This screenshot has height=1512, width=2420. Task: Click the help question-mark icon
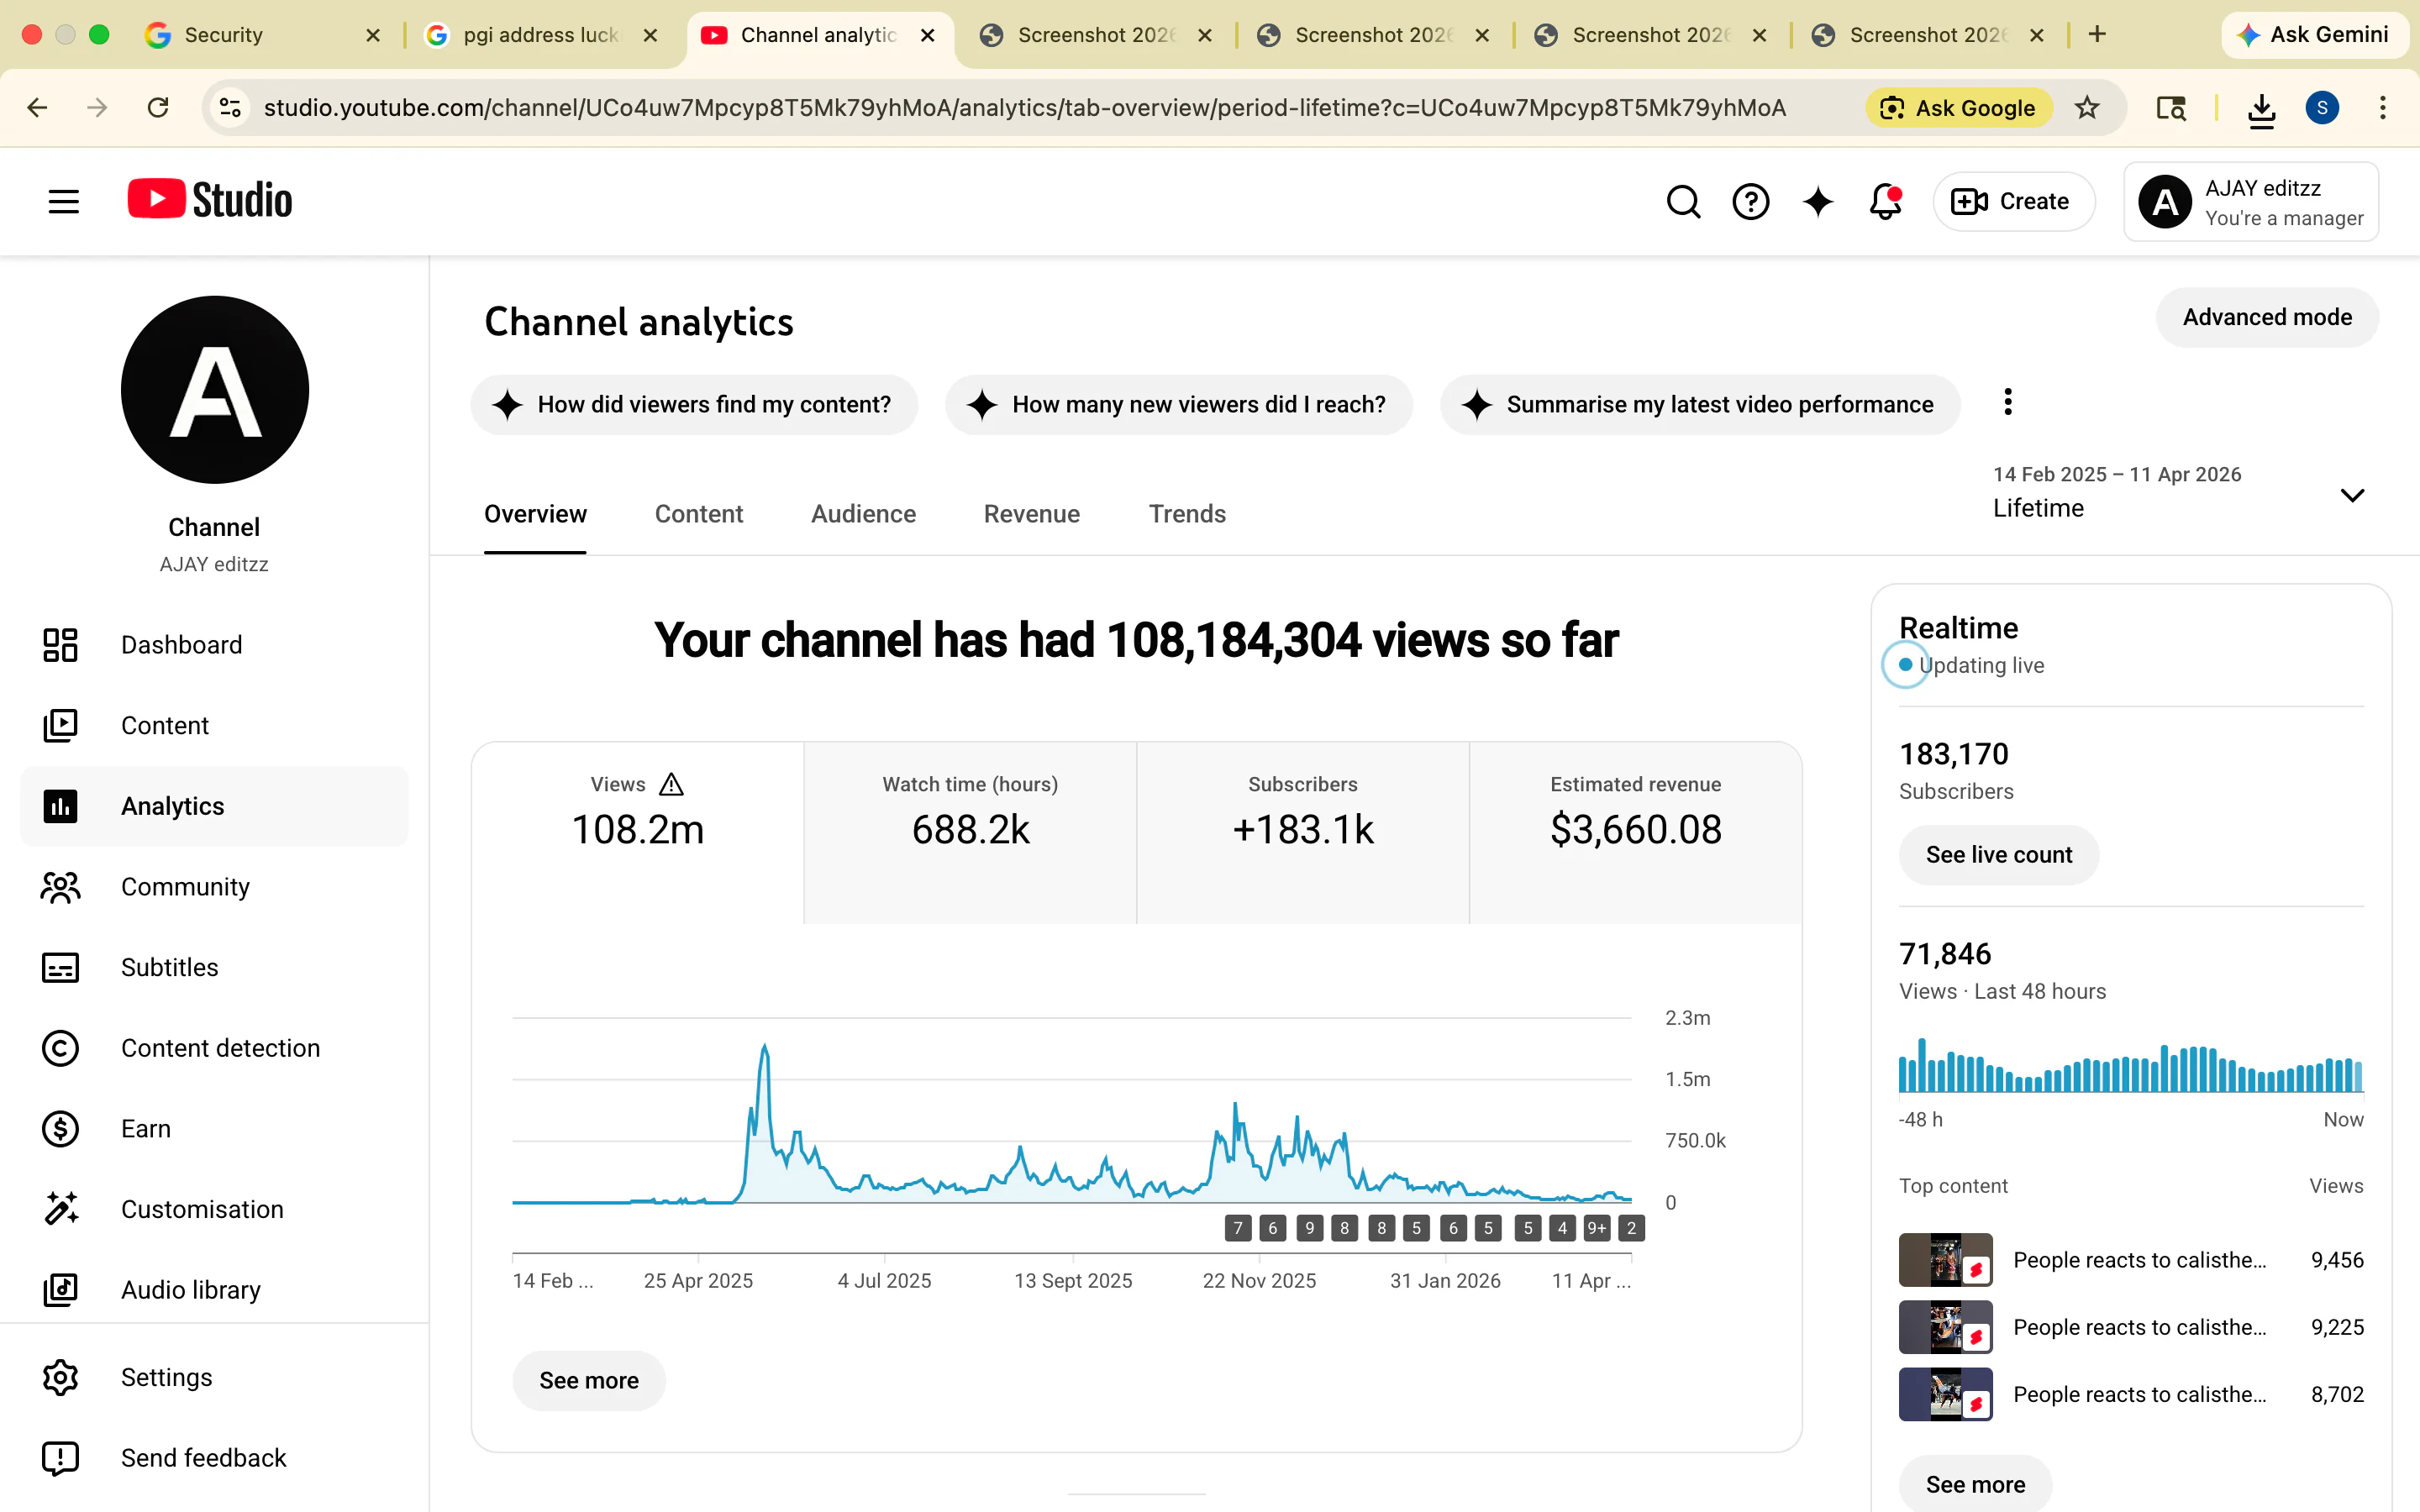click(x=1750, y=201)
